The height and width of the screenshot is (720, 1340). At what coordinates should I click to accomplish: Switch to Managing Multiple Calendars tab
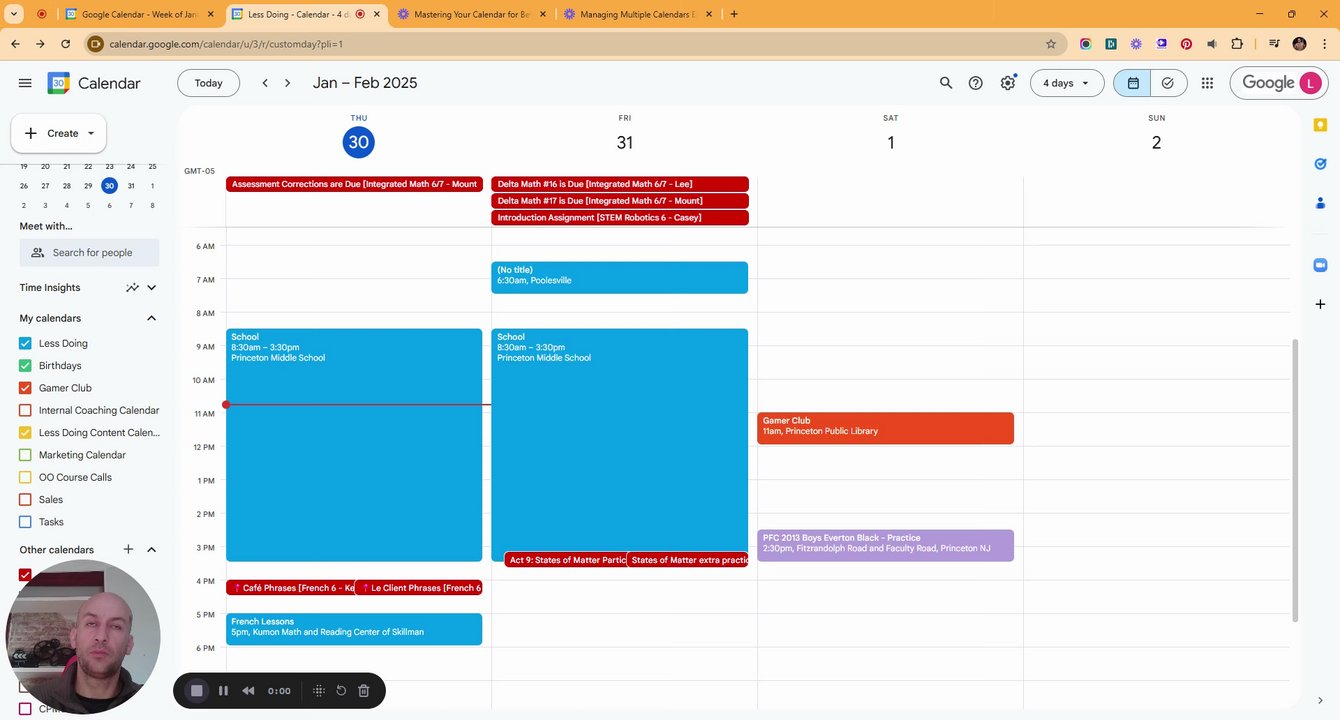(x=639, y=14)
